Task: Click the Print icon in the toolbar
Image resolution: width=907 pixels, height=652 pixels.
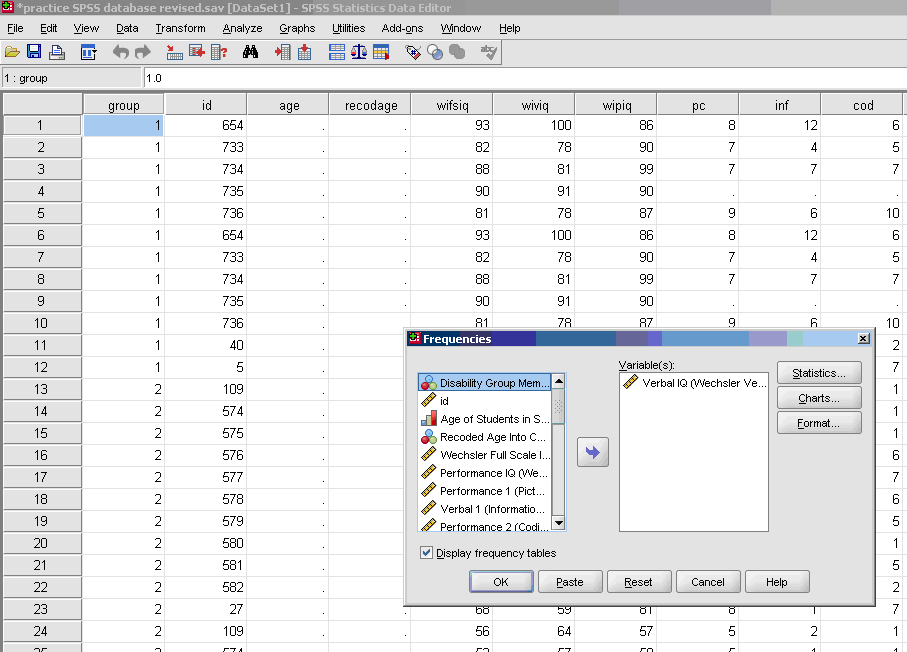Action: [x=57, y=53]
